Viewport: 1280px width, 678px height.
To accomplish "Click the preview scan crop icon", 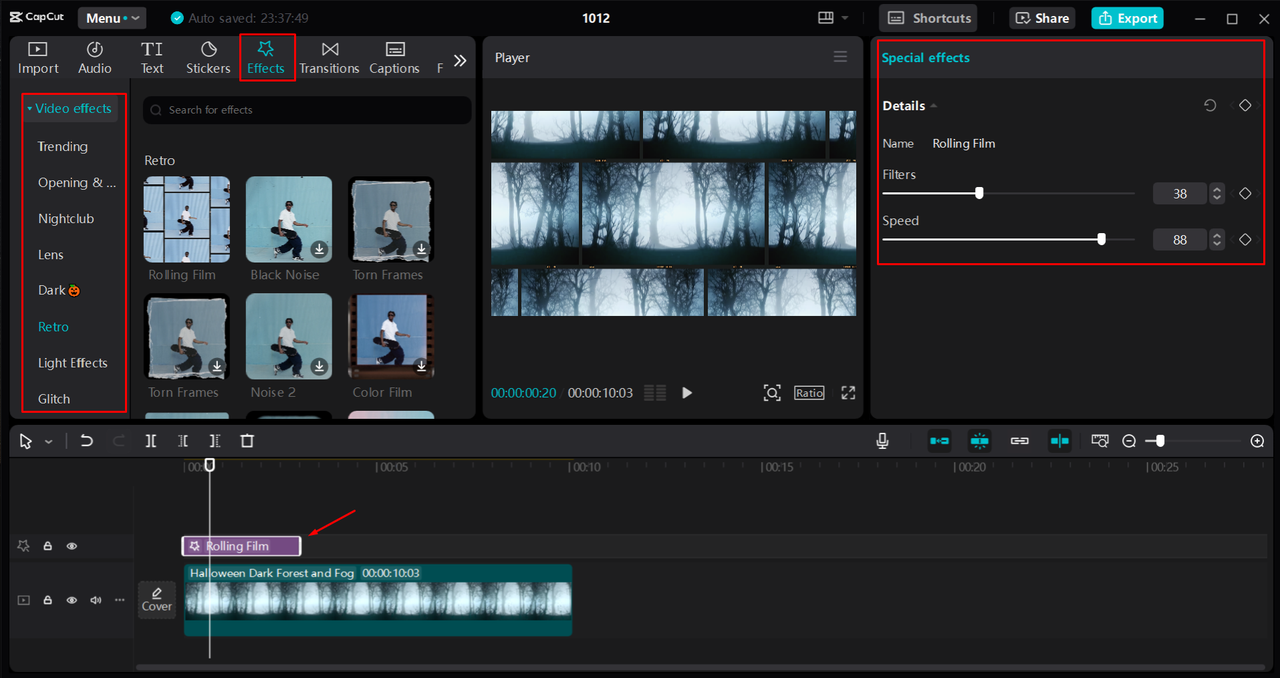I will 772,393.
